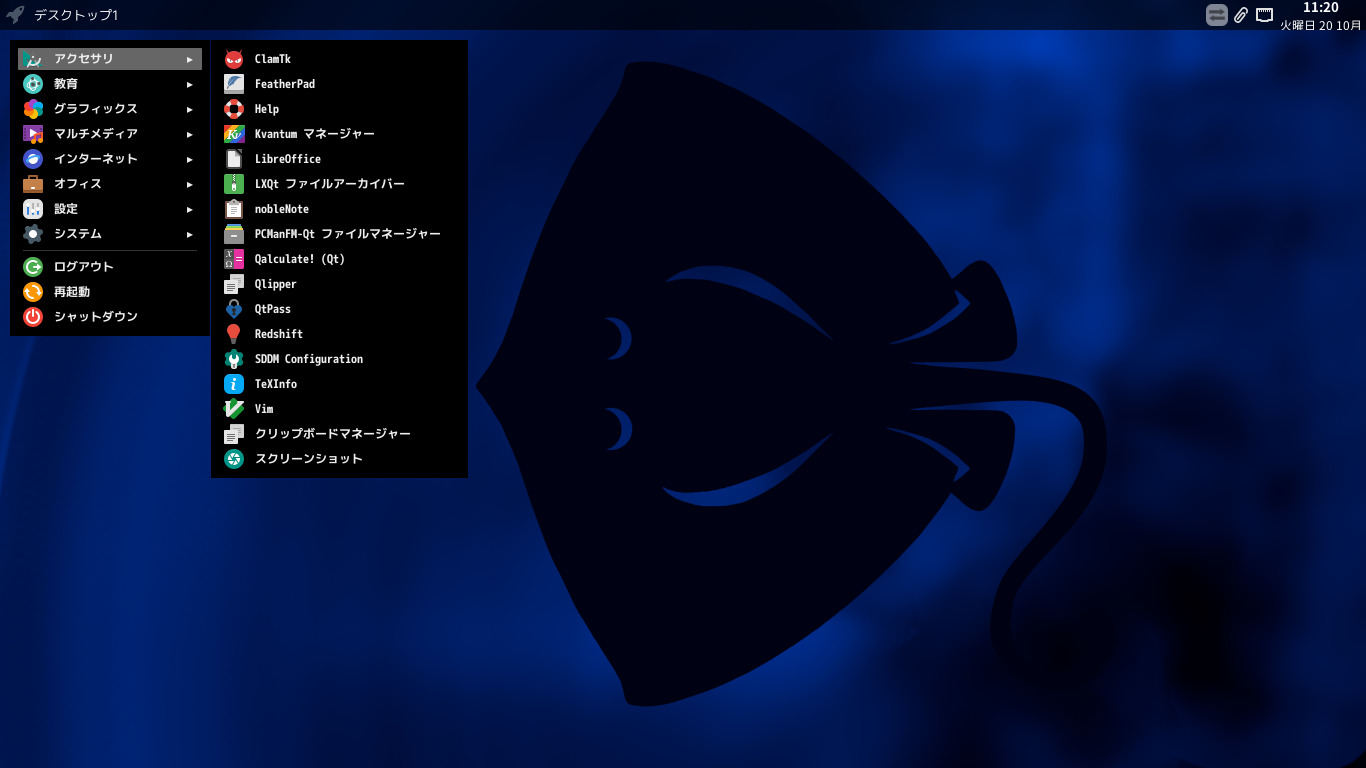Click the デスクトップ1 desktop switcher label

76,15
